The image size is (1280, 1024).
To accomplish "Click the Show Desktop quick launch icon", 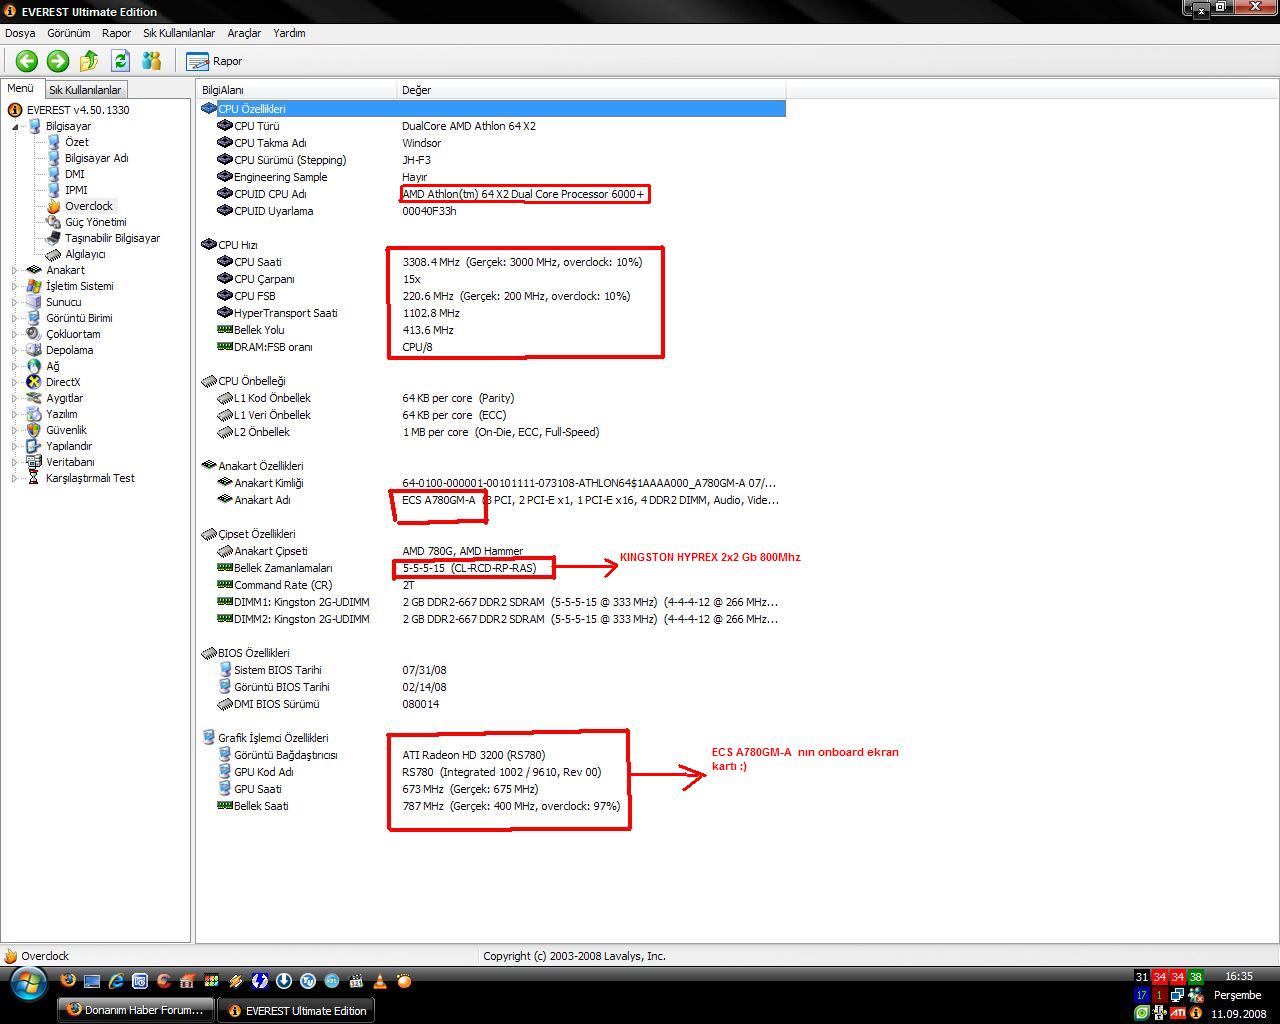I will [92, 981].
